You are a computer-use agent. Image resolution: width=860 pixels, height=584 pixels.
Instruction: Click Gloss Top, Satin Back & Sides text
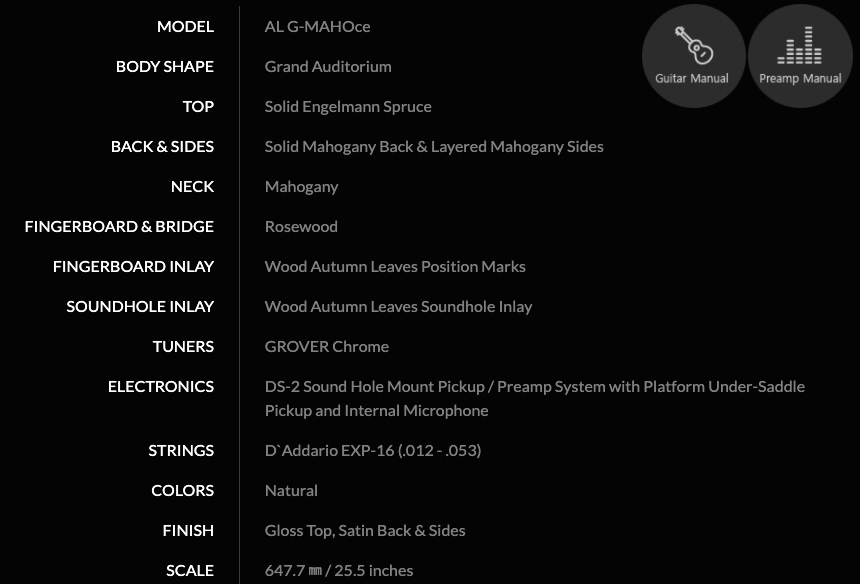pyautogui.click(x=365, y=530)
